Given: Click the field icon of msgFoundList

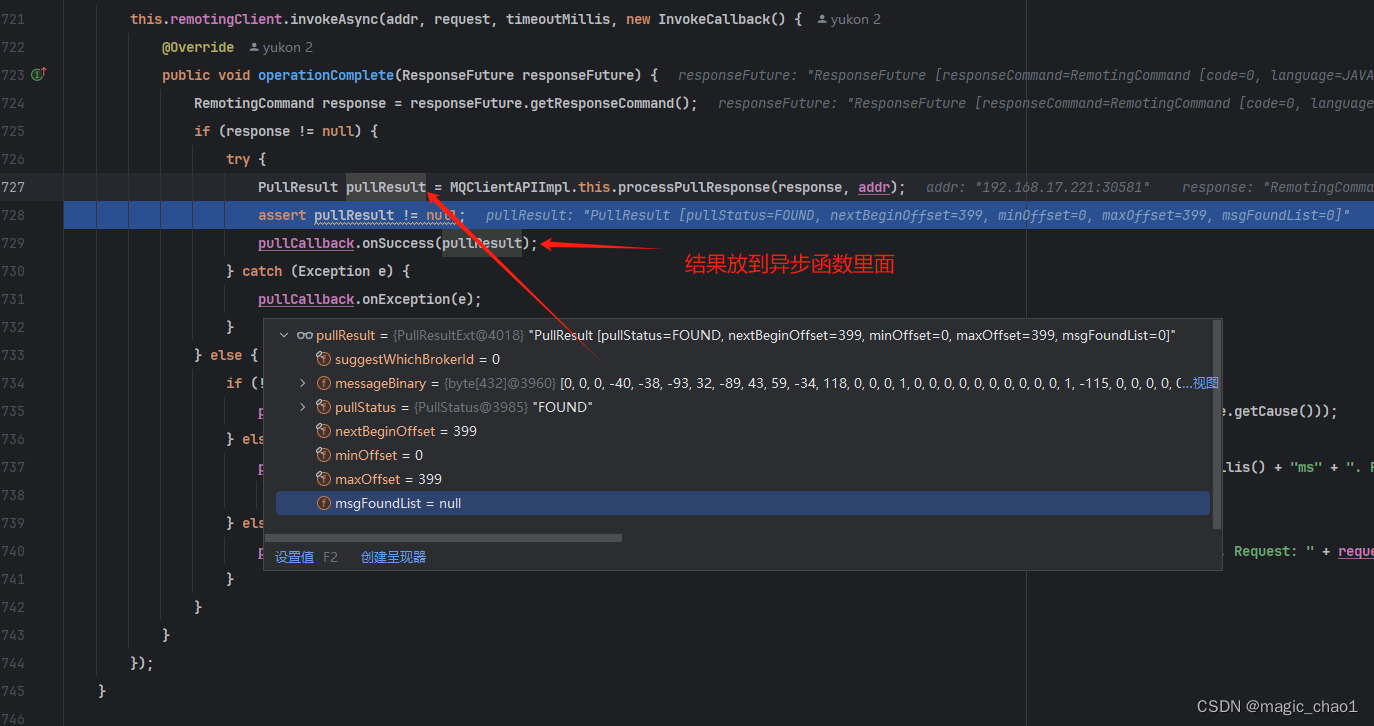Looking at the screenshot, I should (323, 503).
